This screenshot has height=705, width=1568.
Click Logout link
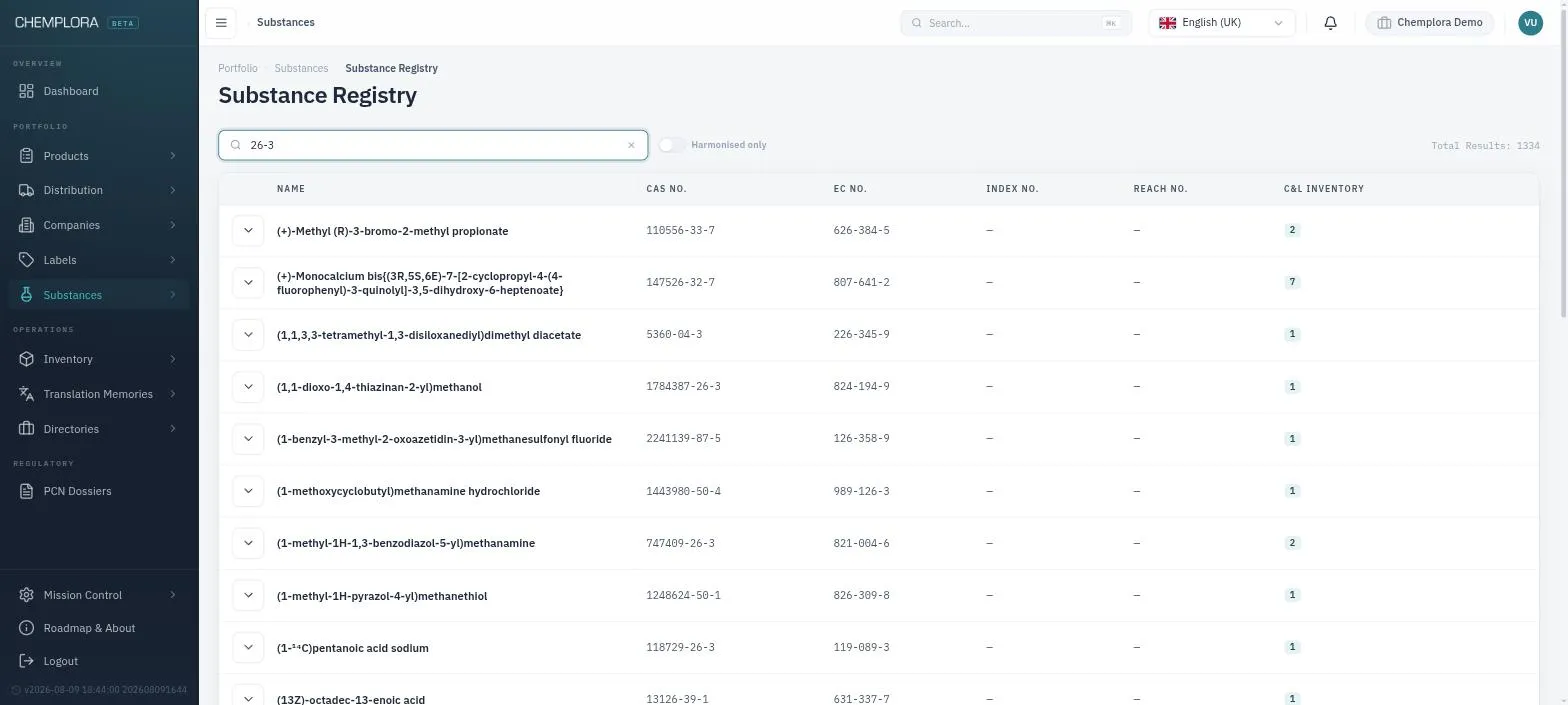99,661
